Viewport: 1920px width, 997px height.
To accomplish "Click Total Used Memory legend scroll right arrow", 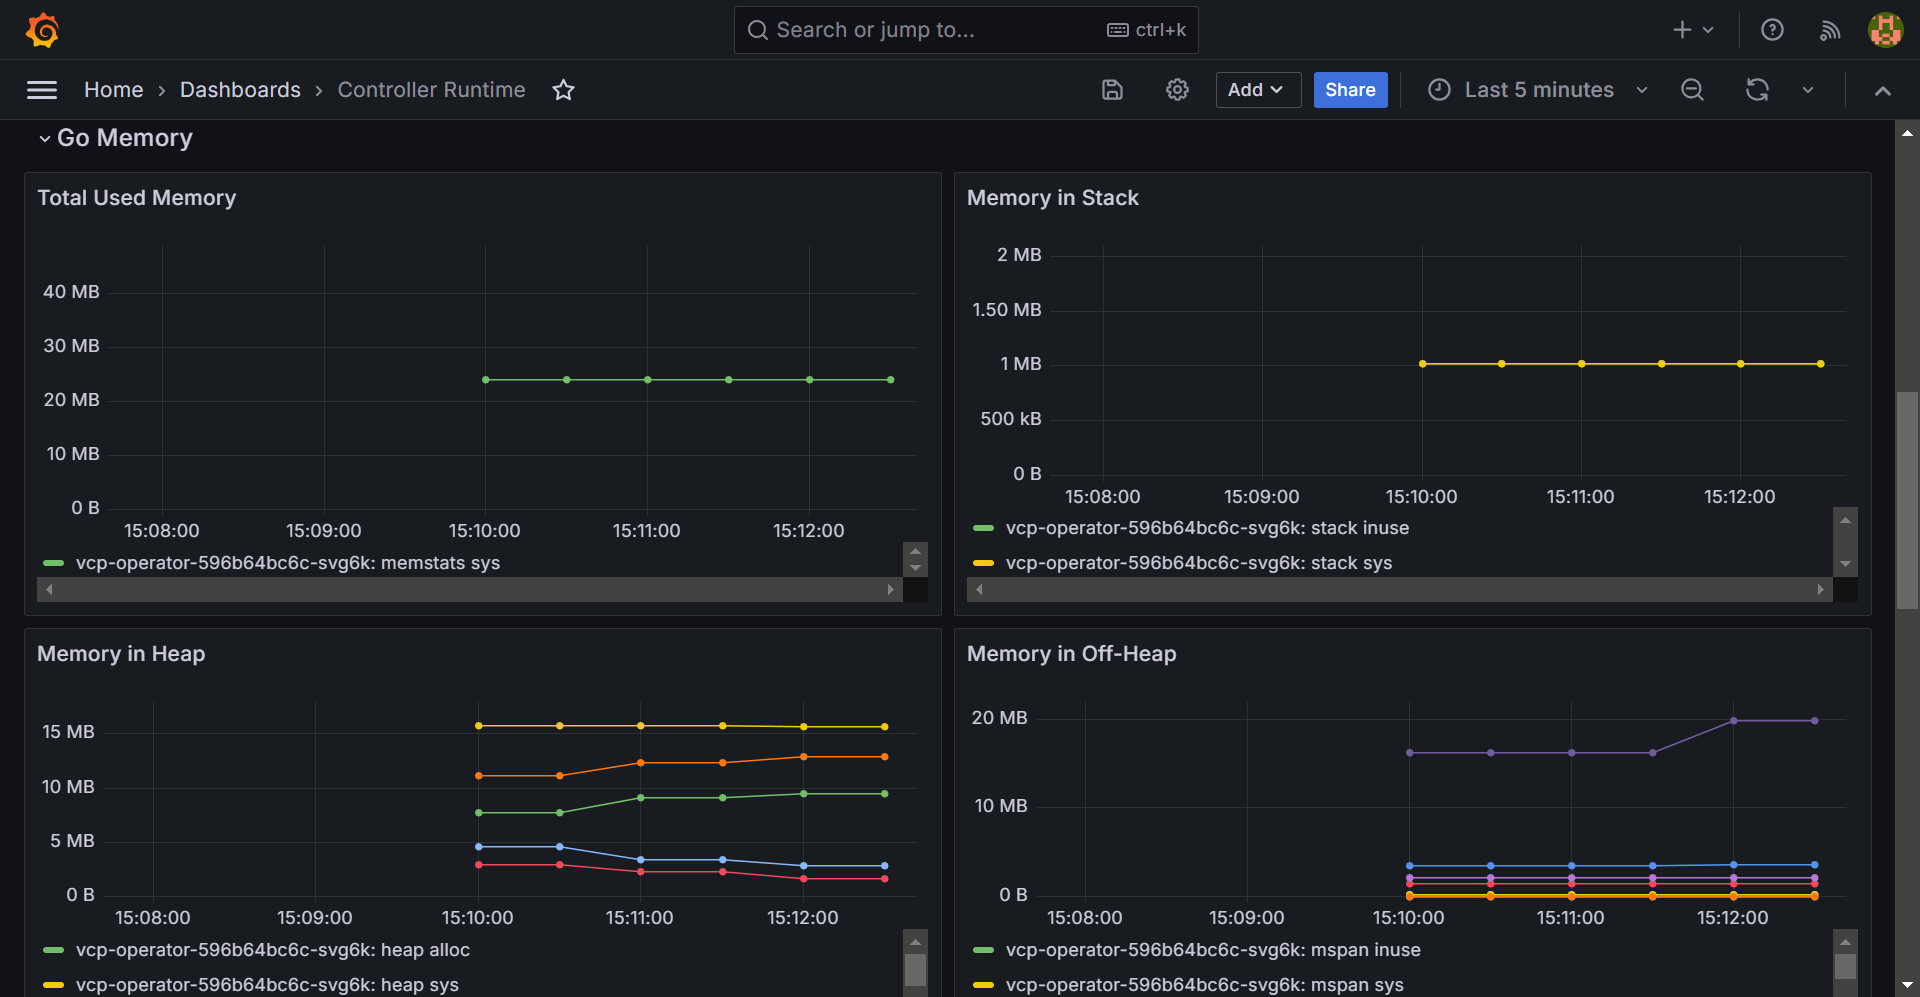I will tap(891, 590).
